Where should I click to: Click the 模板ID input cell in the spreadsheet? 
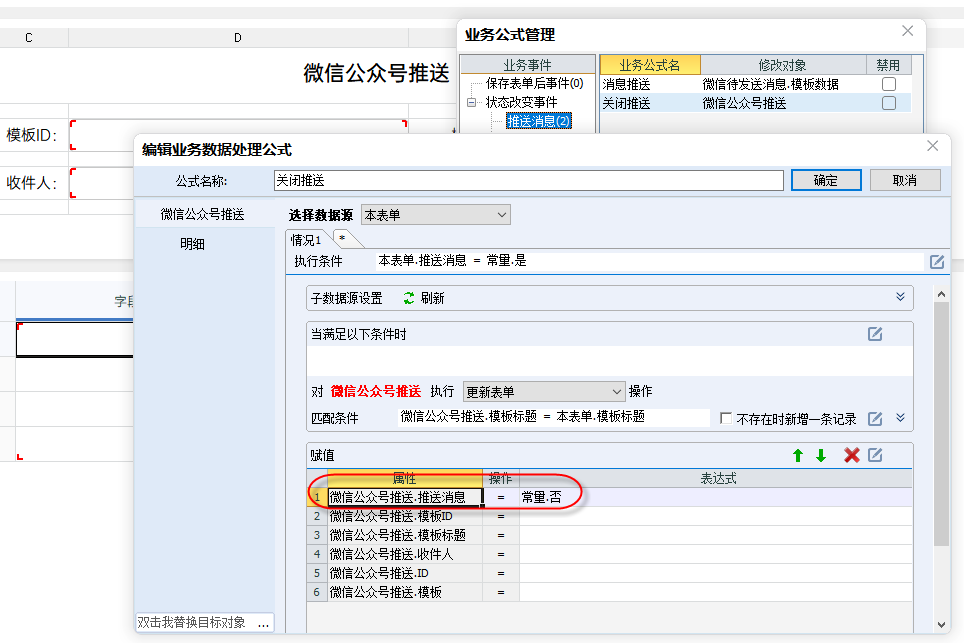[239, 135]
